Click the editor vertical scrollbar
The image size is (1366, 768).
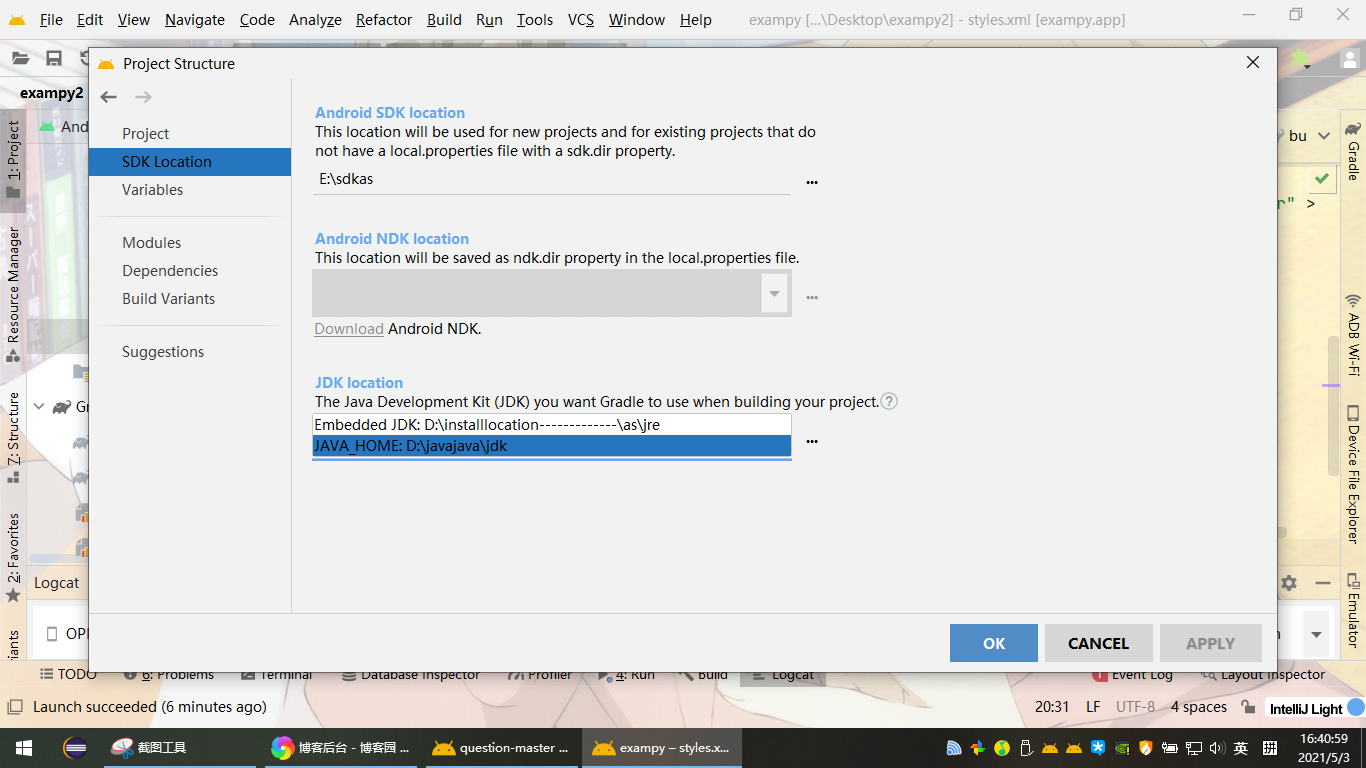(x=1331, y=405)
